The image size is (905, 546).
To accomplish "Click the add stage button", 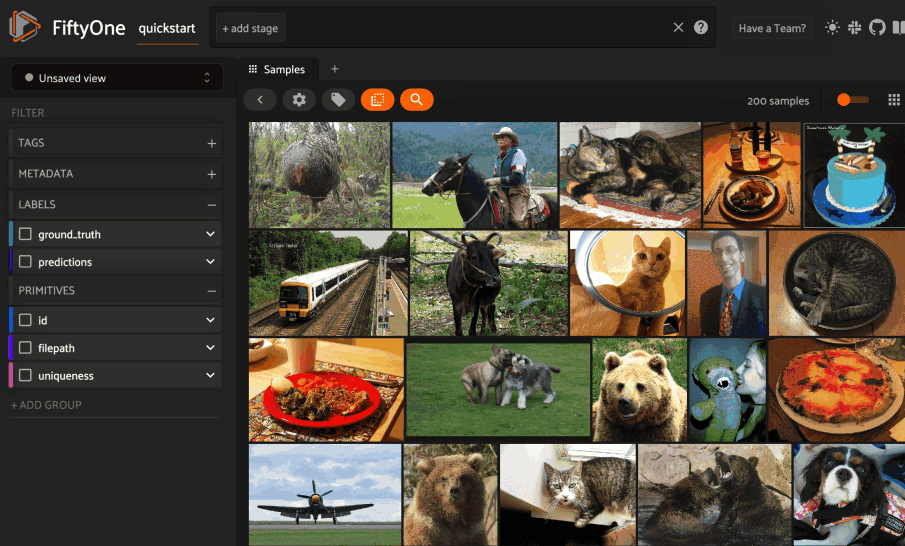I will [x=250, y=28].
